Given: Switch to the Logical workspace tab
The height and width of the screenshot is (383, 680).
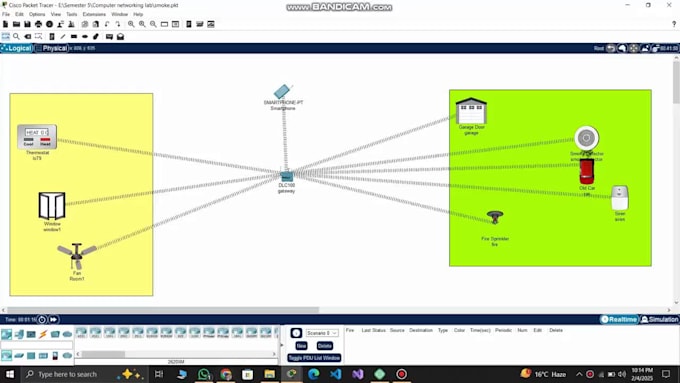Looking at the screenshot, I should [16, 48].
